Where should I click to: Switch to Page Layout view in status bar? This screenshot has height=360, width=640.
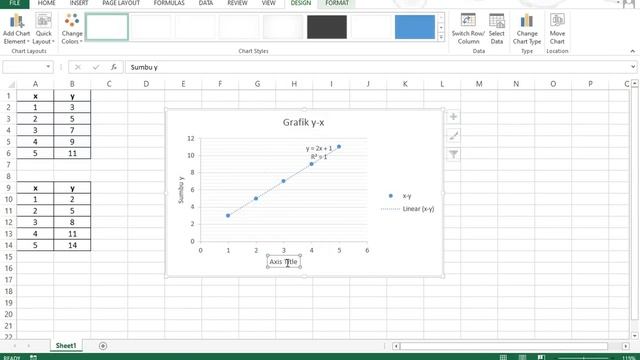522,357
